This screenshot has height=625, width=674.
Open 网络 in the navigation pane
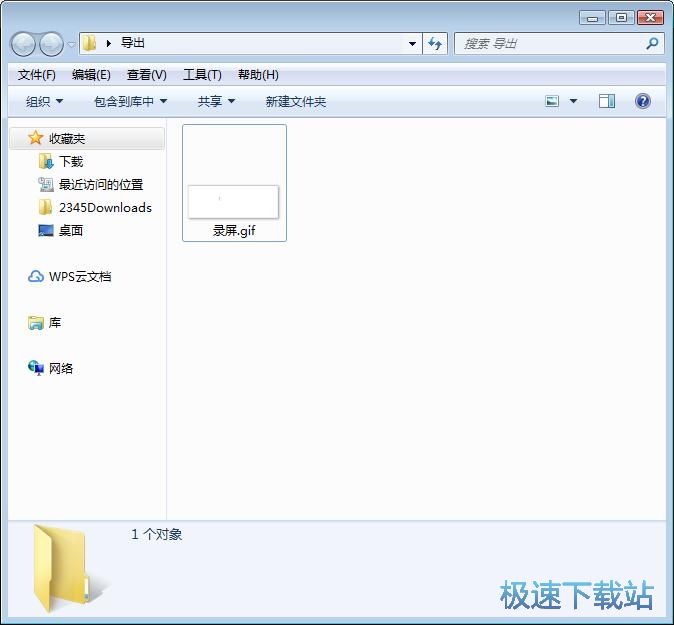pos(61,368)
